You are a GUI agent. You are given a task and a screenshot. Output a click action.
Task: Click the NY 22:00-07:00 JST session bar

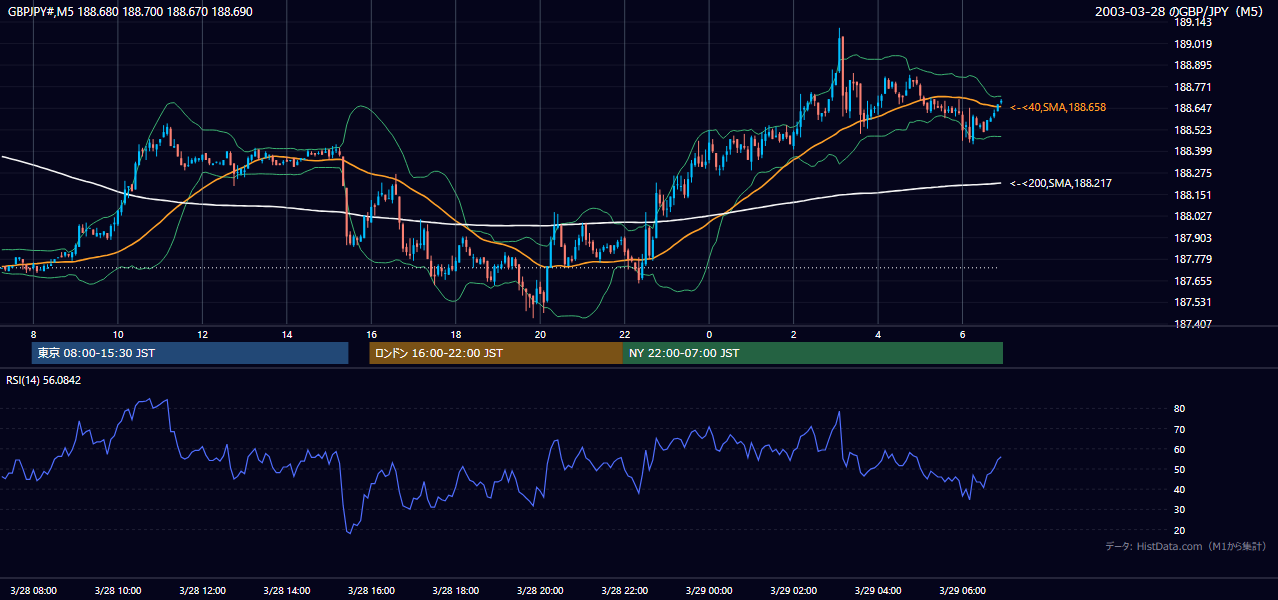pyautogui.click(x=813, y=353)
